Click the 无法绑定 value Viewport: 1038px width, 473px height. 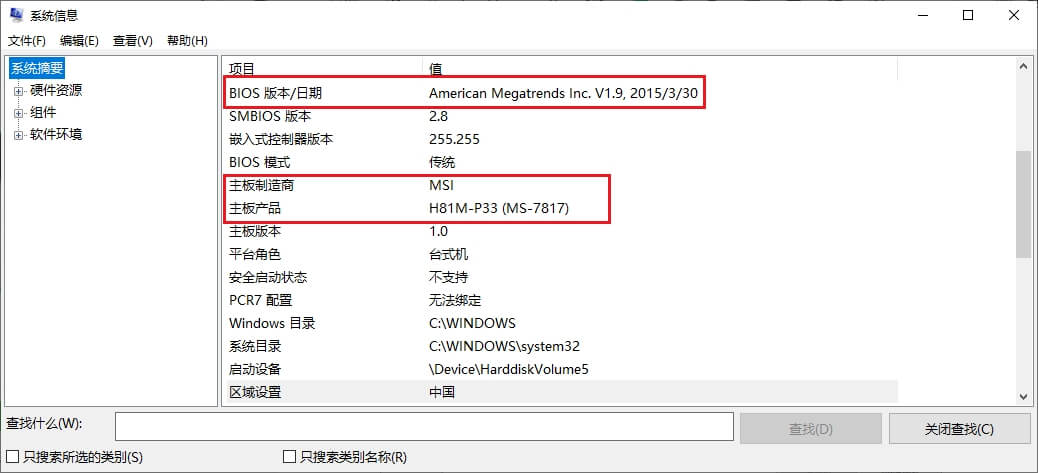click(x=455, y=300)
